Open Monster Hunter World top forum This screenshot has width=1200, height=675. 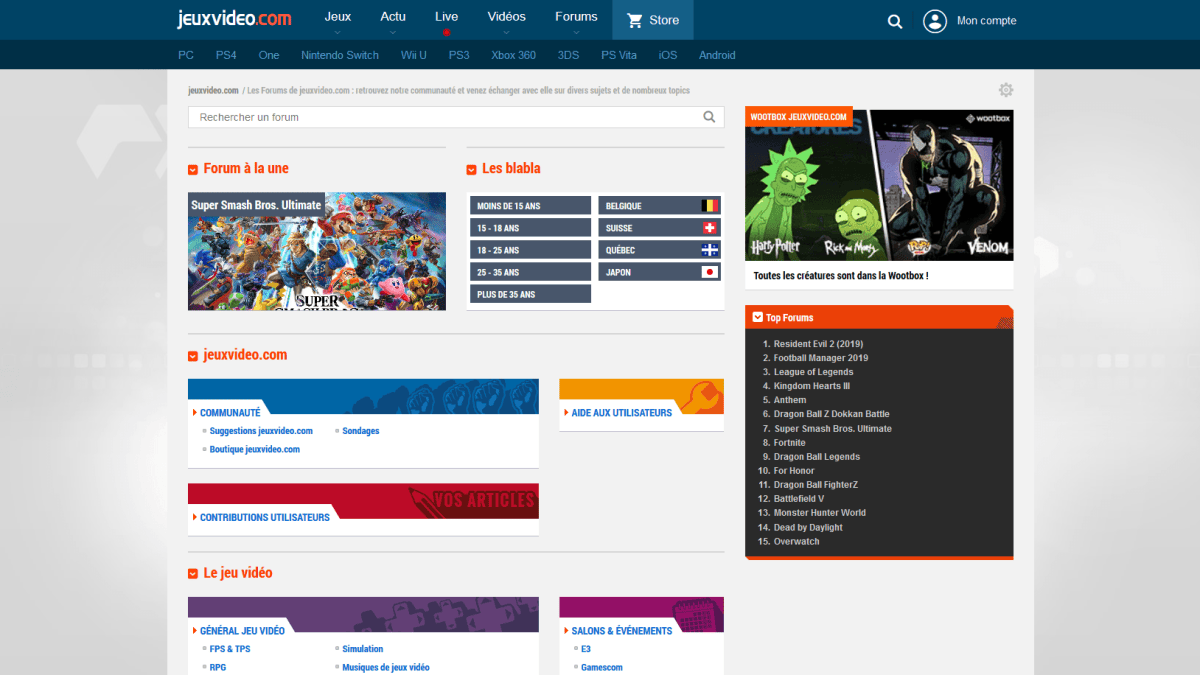point(820,513)
